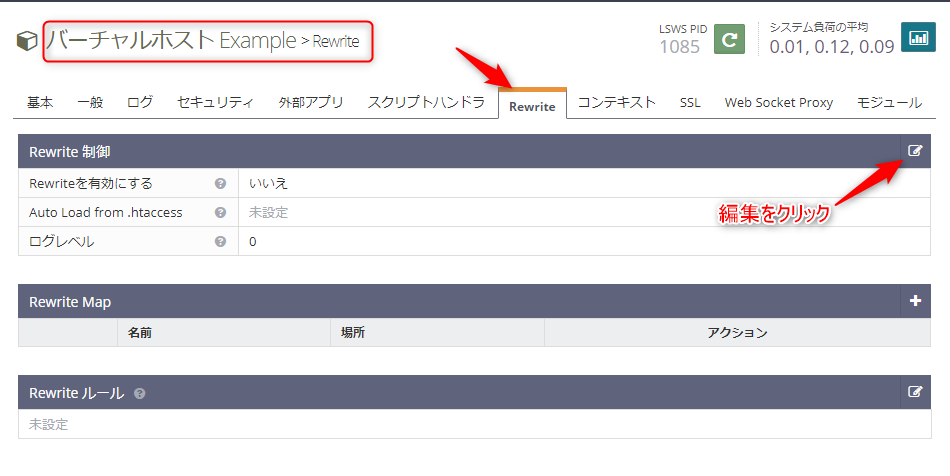
Task: Click help icon beside Rewriteを有効にする
Action: 220,184
